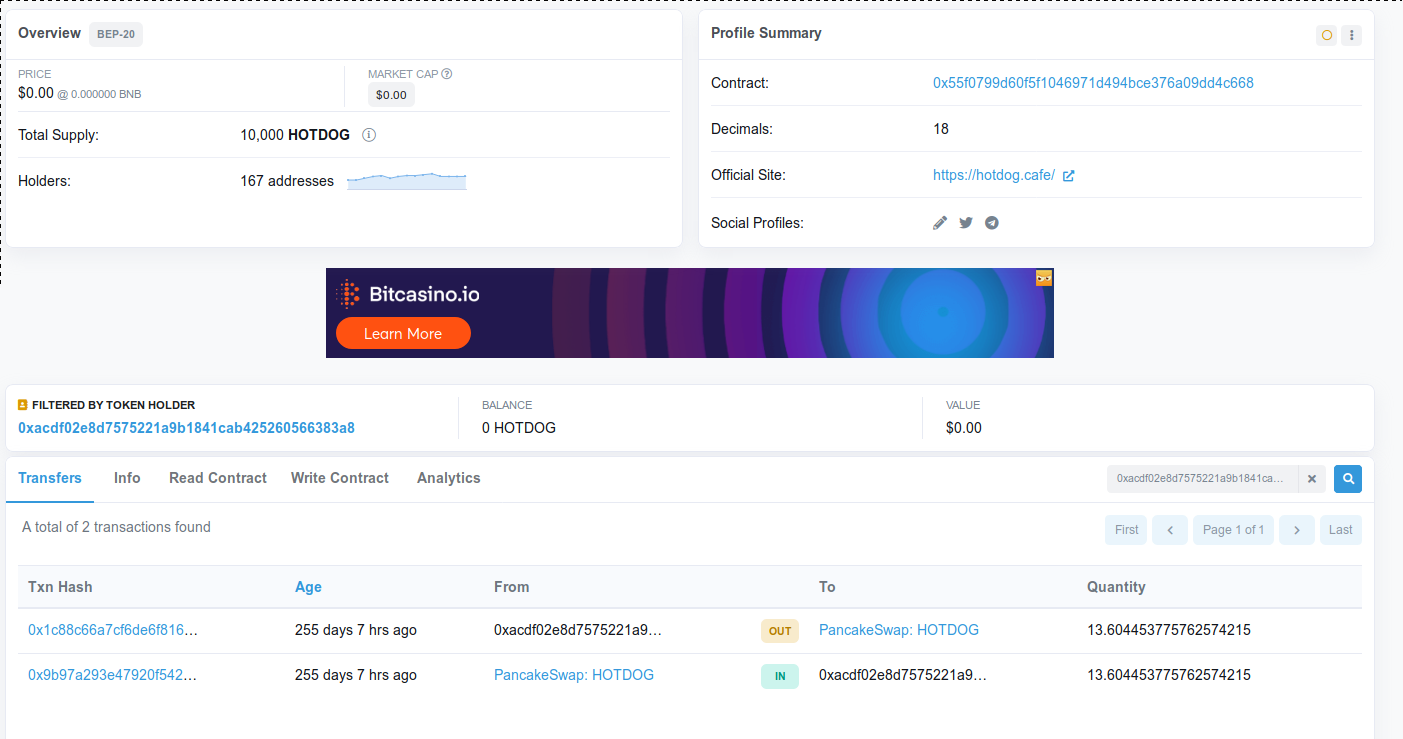
Task: Open the Write Contract tab
Action: point(340,478)
